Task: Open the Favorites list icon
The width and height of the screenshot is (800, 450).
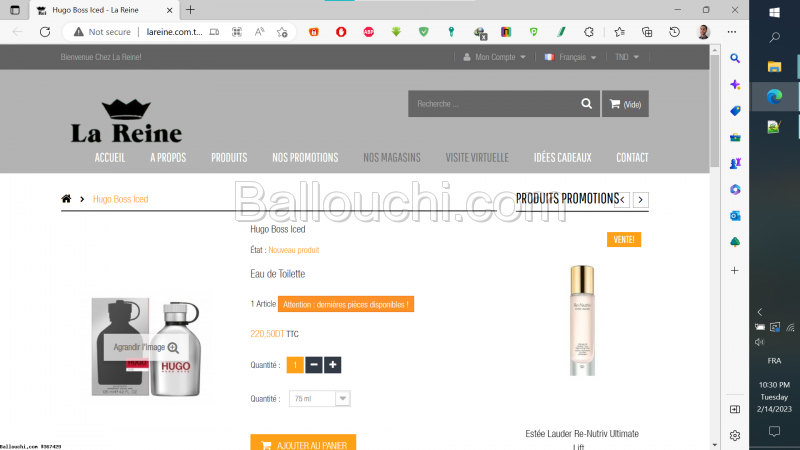Action: pos(619,32)
